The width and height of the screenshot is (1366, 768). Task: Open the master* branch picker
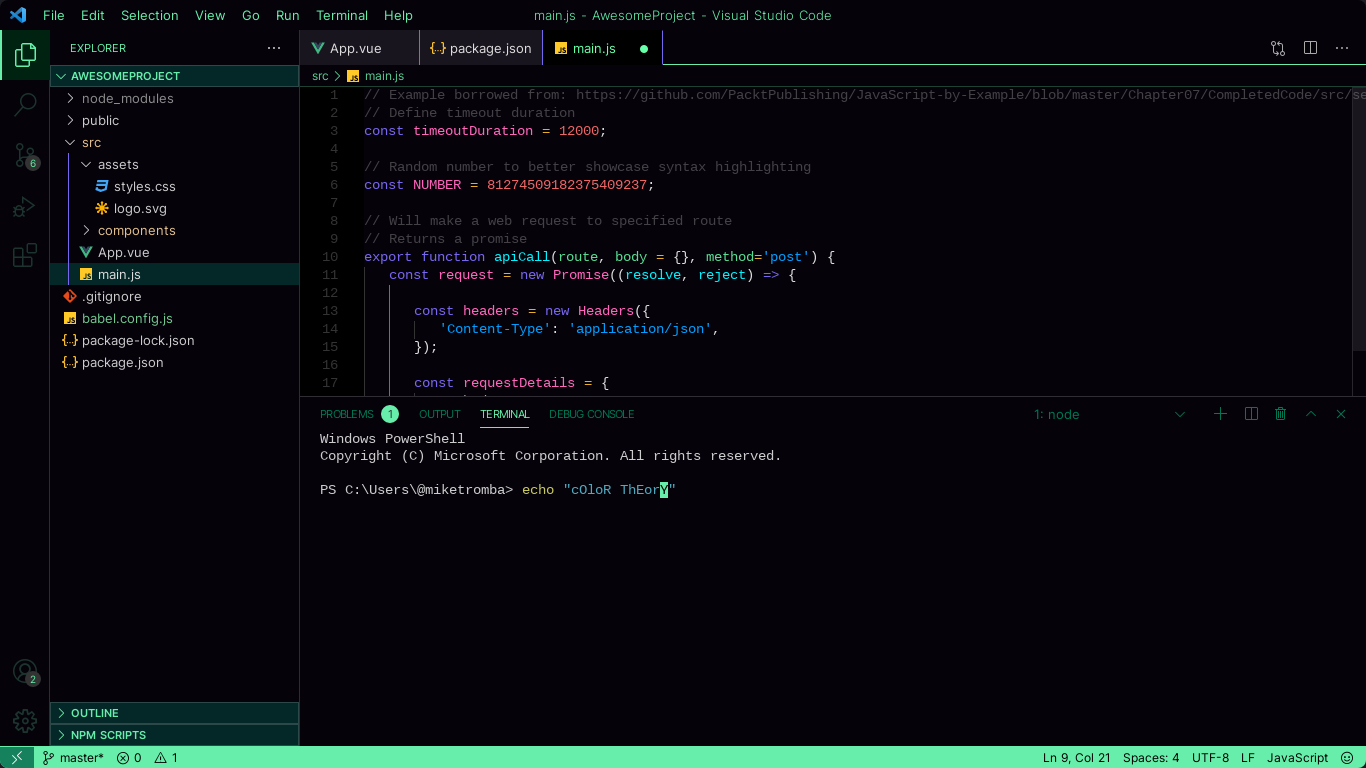(x=73, y=757)
